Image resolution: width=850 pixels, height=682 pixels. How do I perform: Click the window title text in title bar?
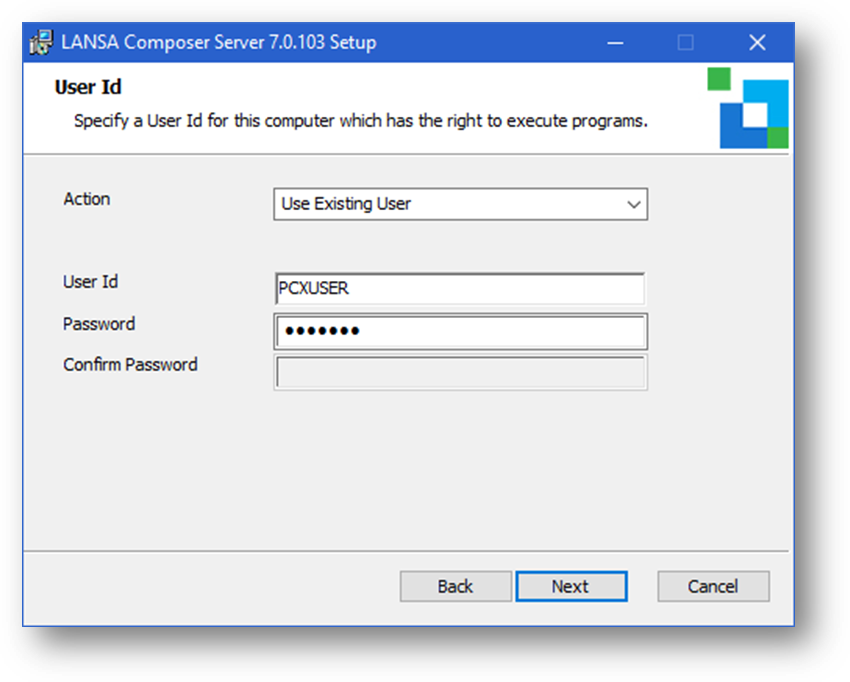point(219,43)
